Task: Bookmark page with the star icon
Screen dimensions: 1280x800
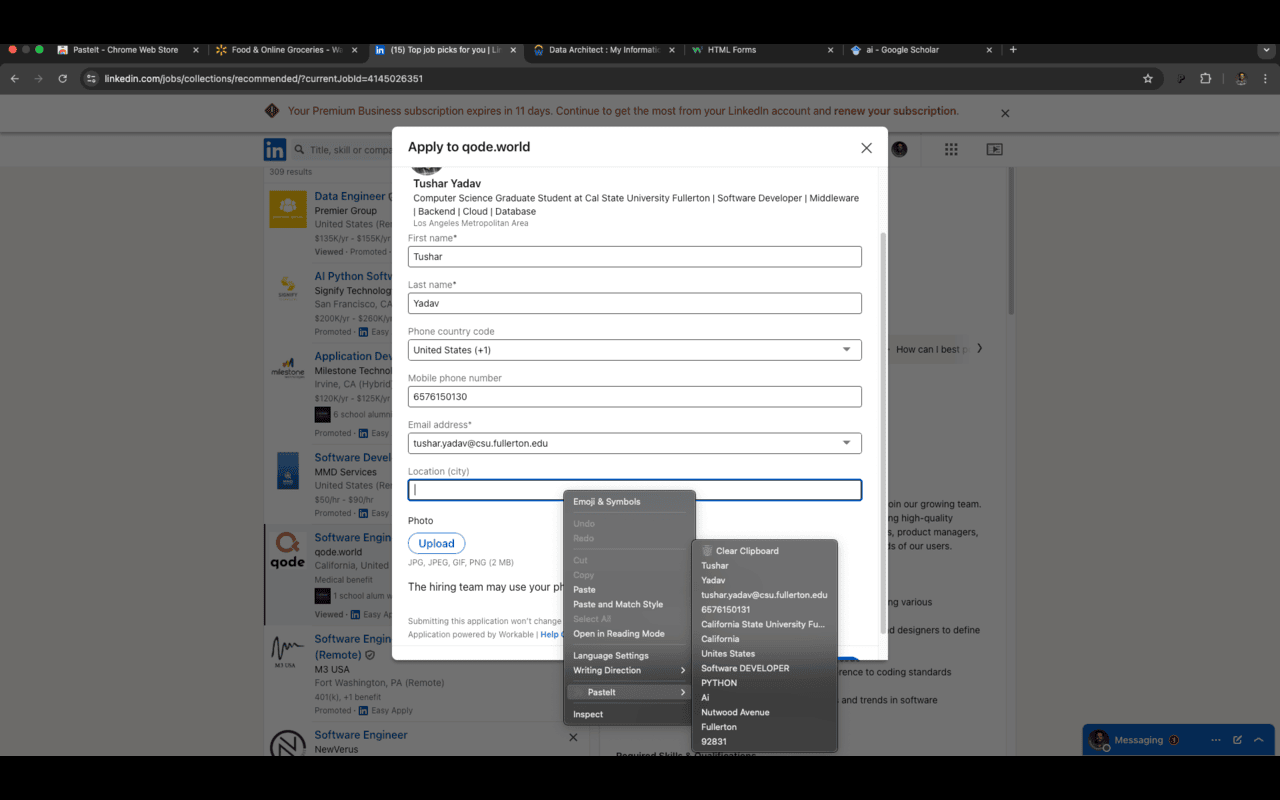Action: (1147, 79)
